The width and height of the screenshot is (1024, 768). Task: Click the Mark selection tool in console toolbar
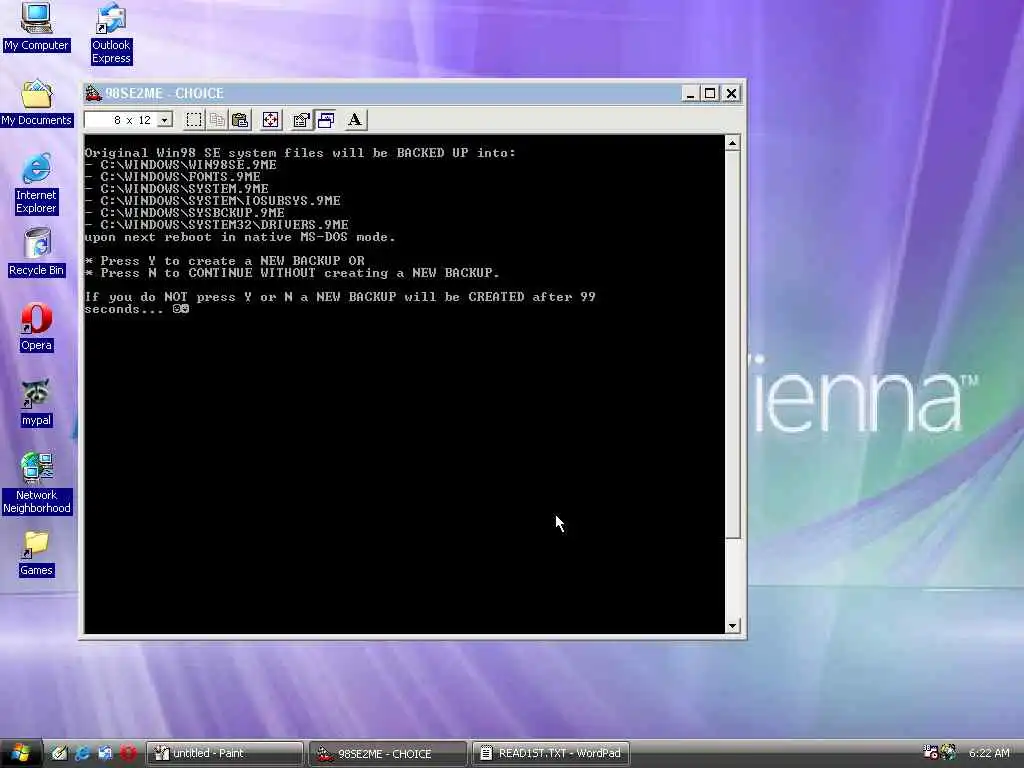pos(194,120)
